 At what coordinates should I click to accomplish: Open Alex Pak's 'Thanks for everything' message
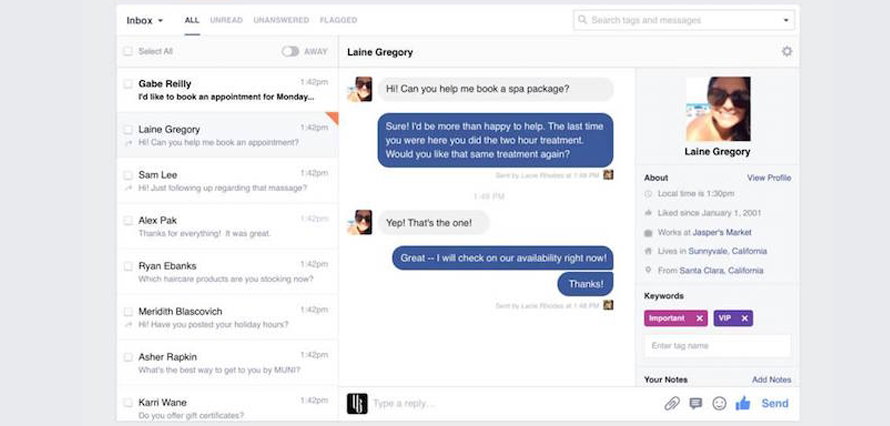coord(228,226)
